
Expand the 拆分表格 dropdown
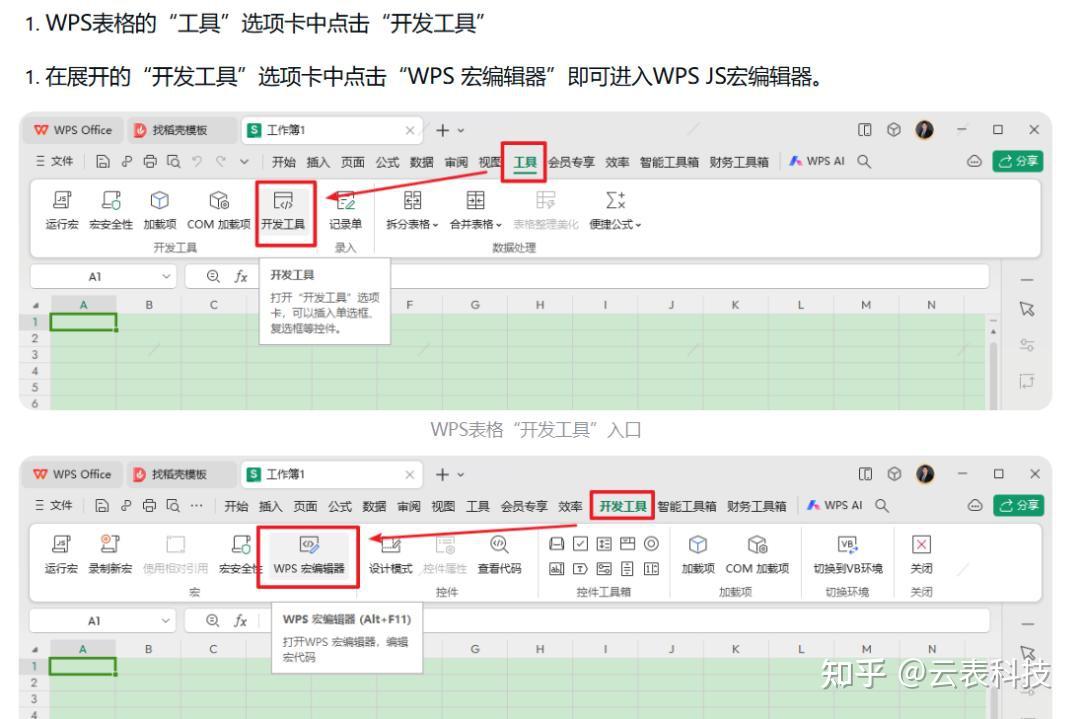(435, 223)
